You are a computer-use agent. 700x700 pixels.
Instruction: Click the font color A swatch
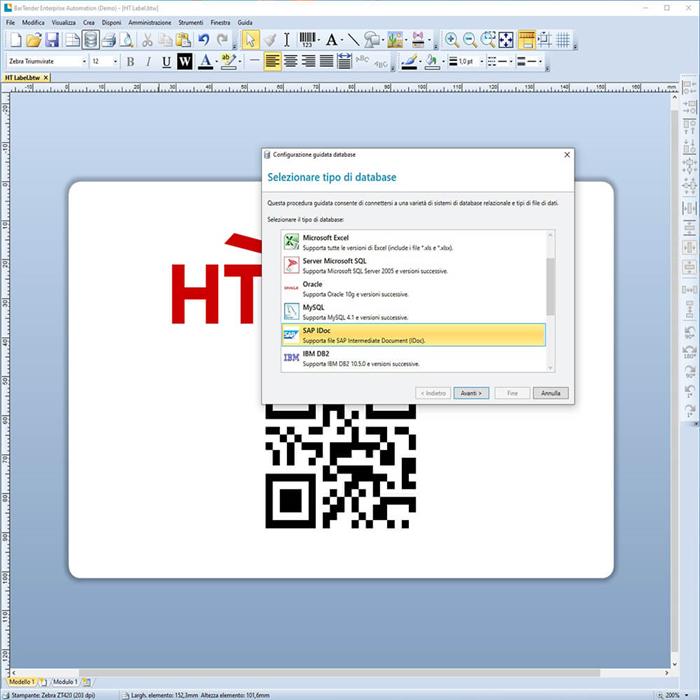point(205,61)
